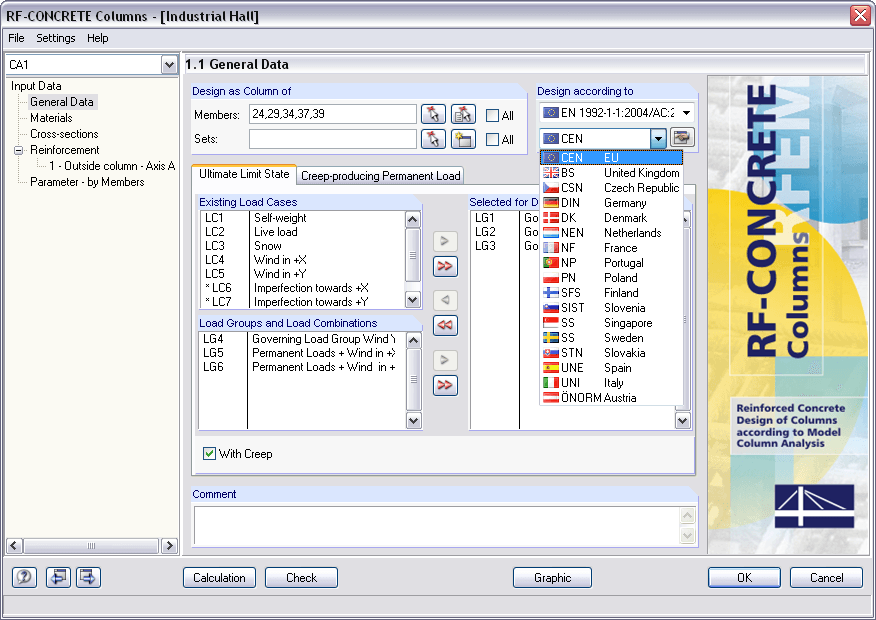This screenshot has height=620, width=876.
Task: Add selected load group with lower right arrow
Action: (x=445, y=360)
